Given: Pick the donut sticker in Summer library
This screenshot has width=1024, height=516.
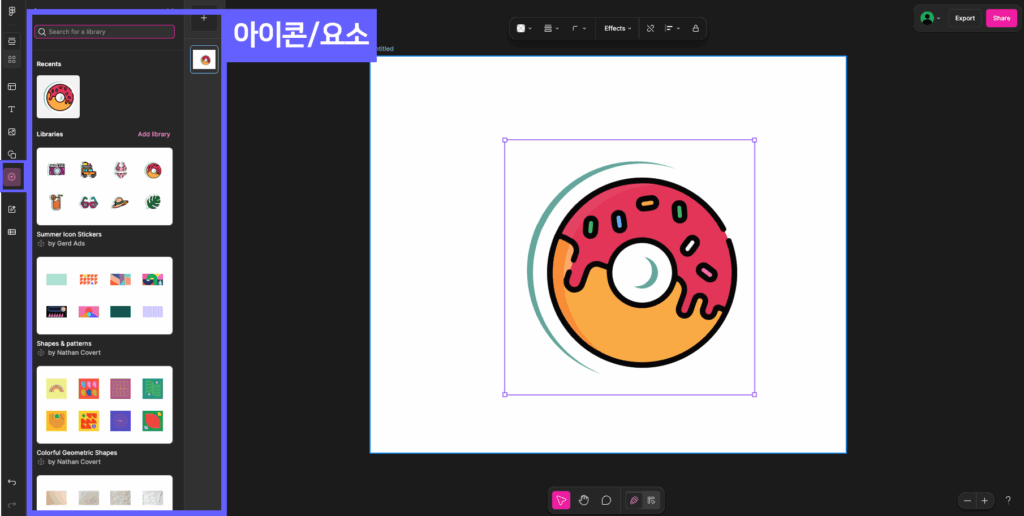Looking at the screenshot, I should tap(152, 170).
